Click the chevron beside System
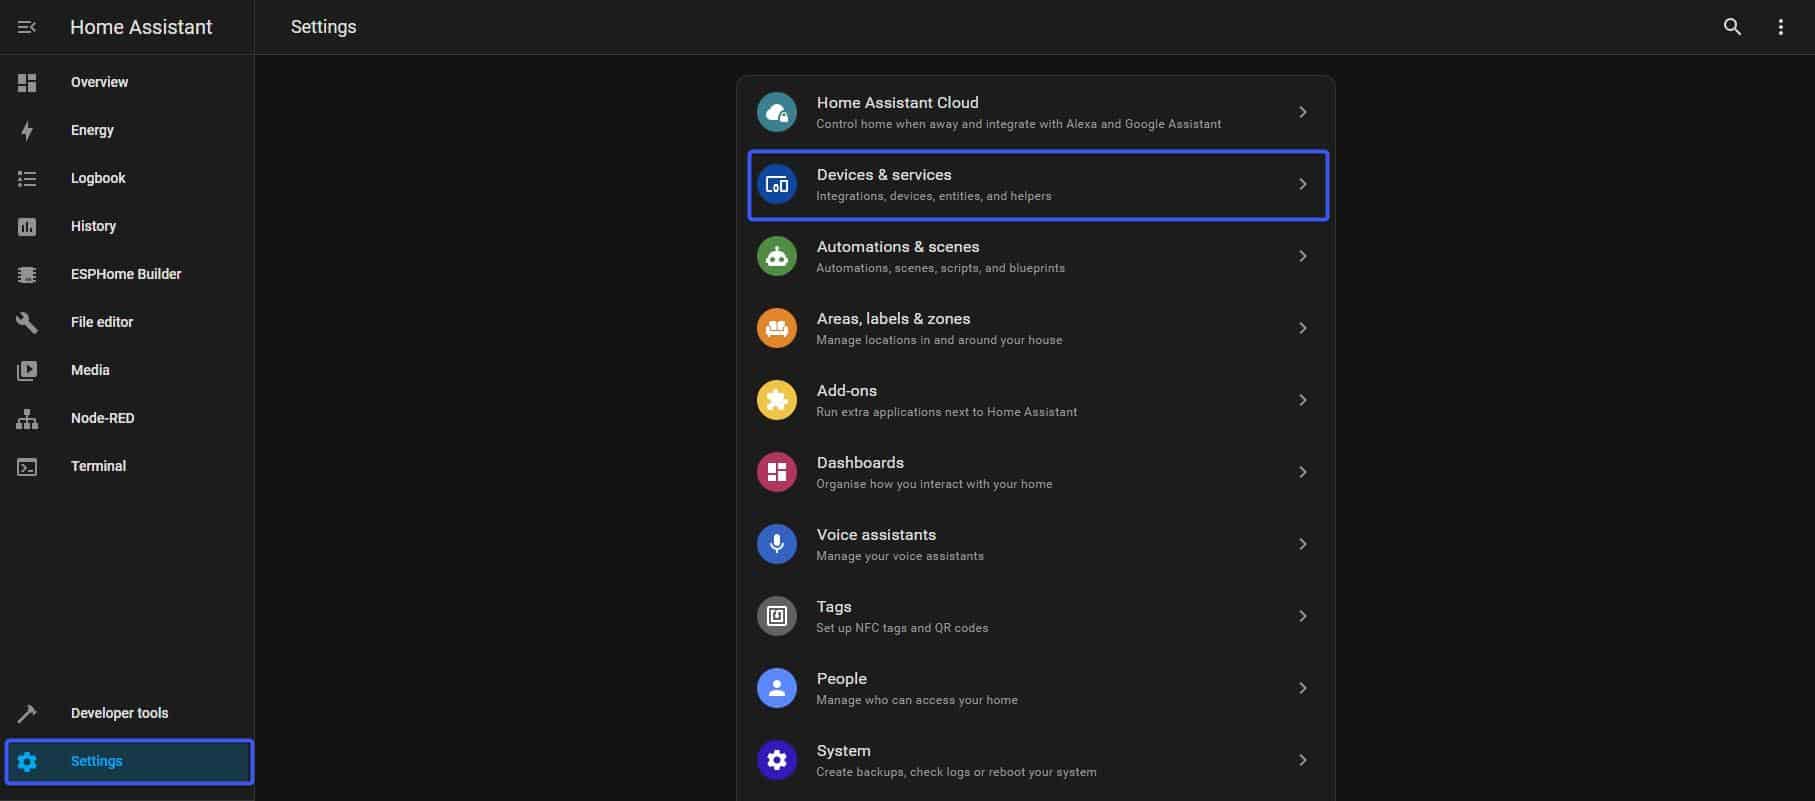 pos(1302,760)
